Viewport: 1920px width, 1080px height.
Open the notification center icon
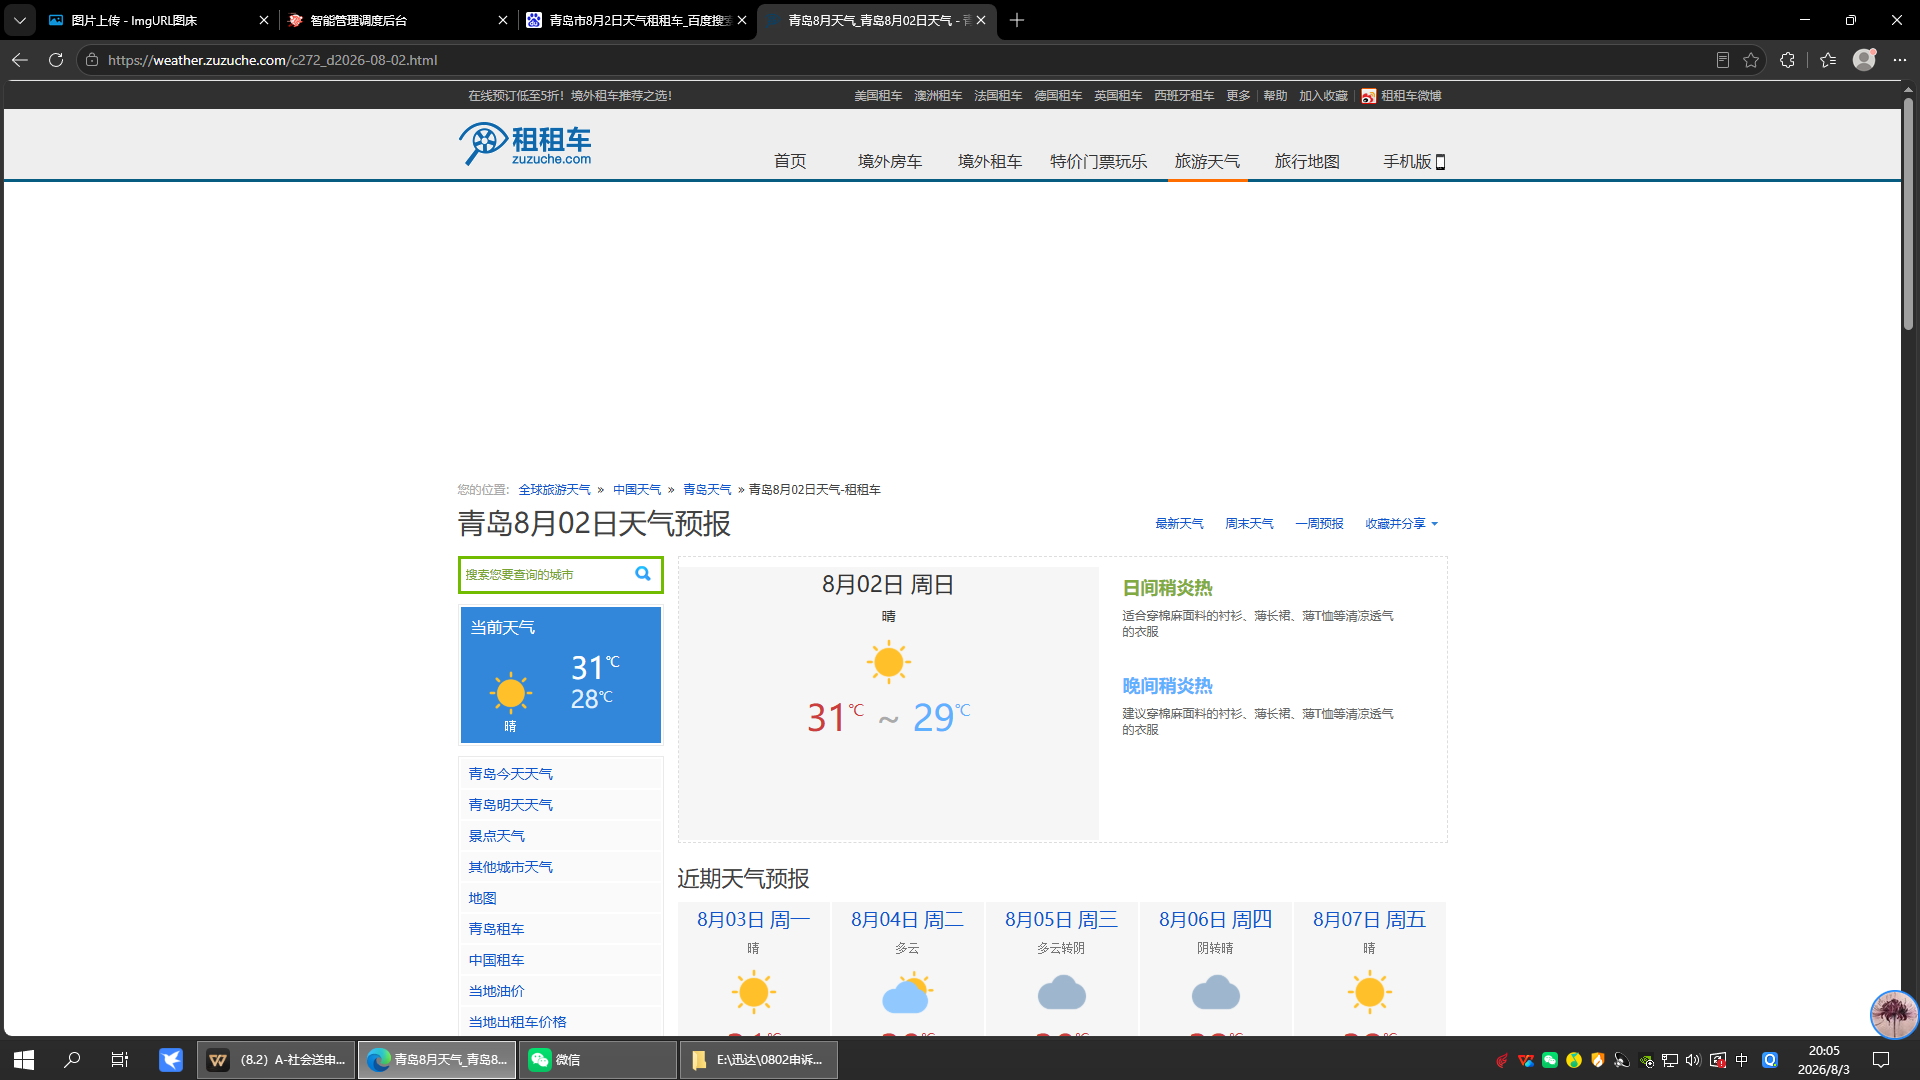(1881, 1060)
